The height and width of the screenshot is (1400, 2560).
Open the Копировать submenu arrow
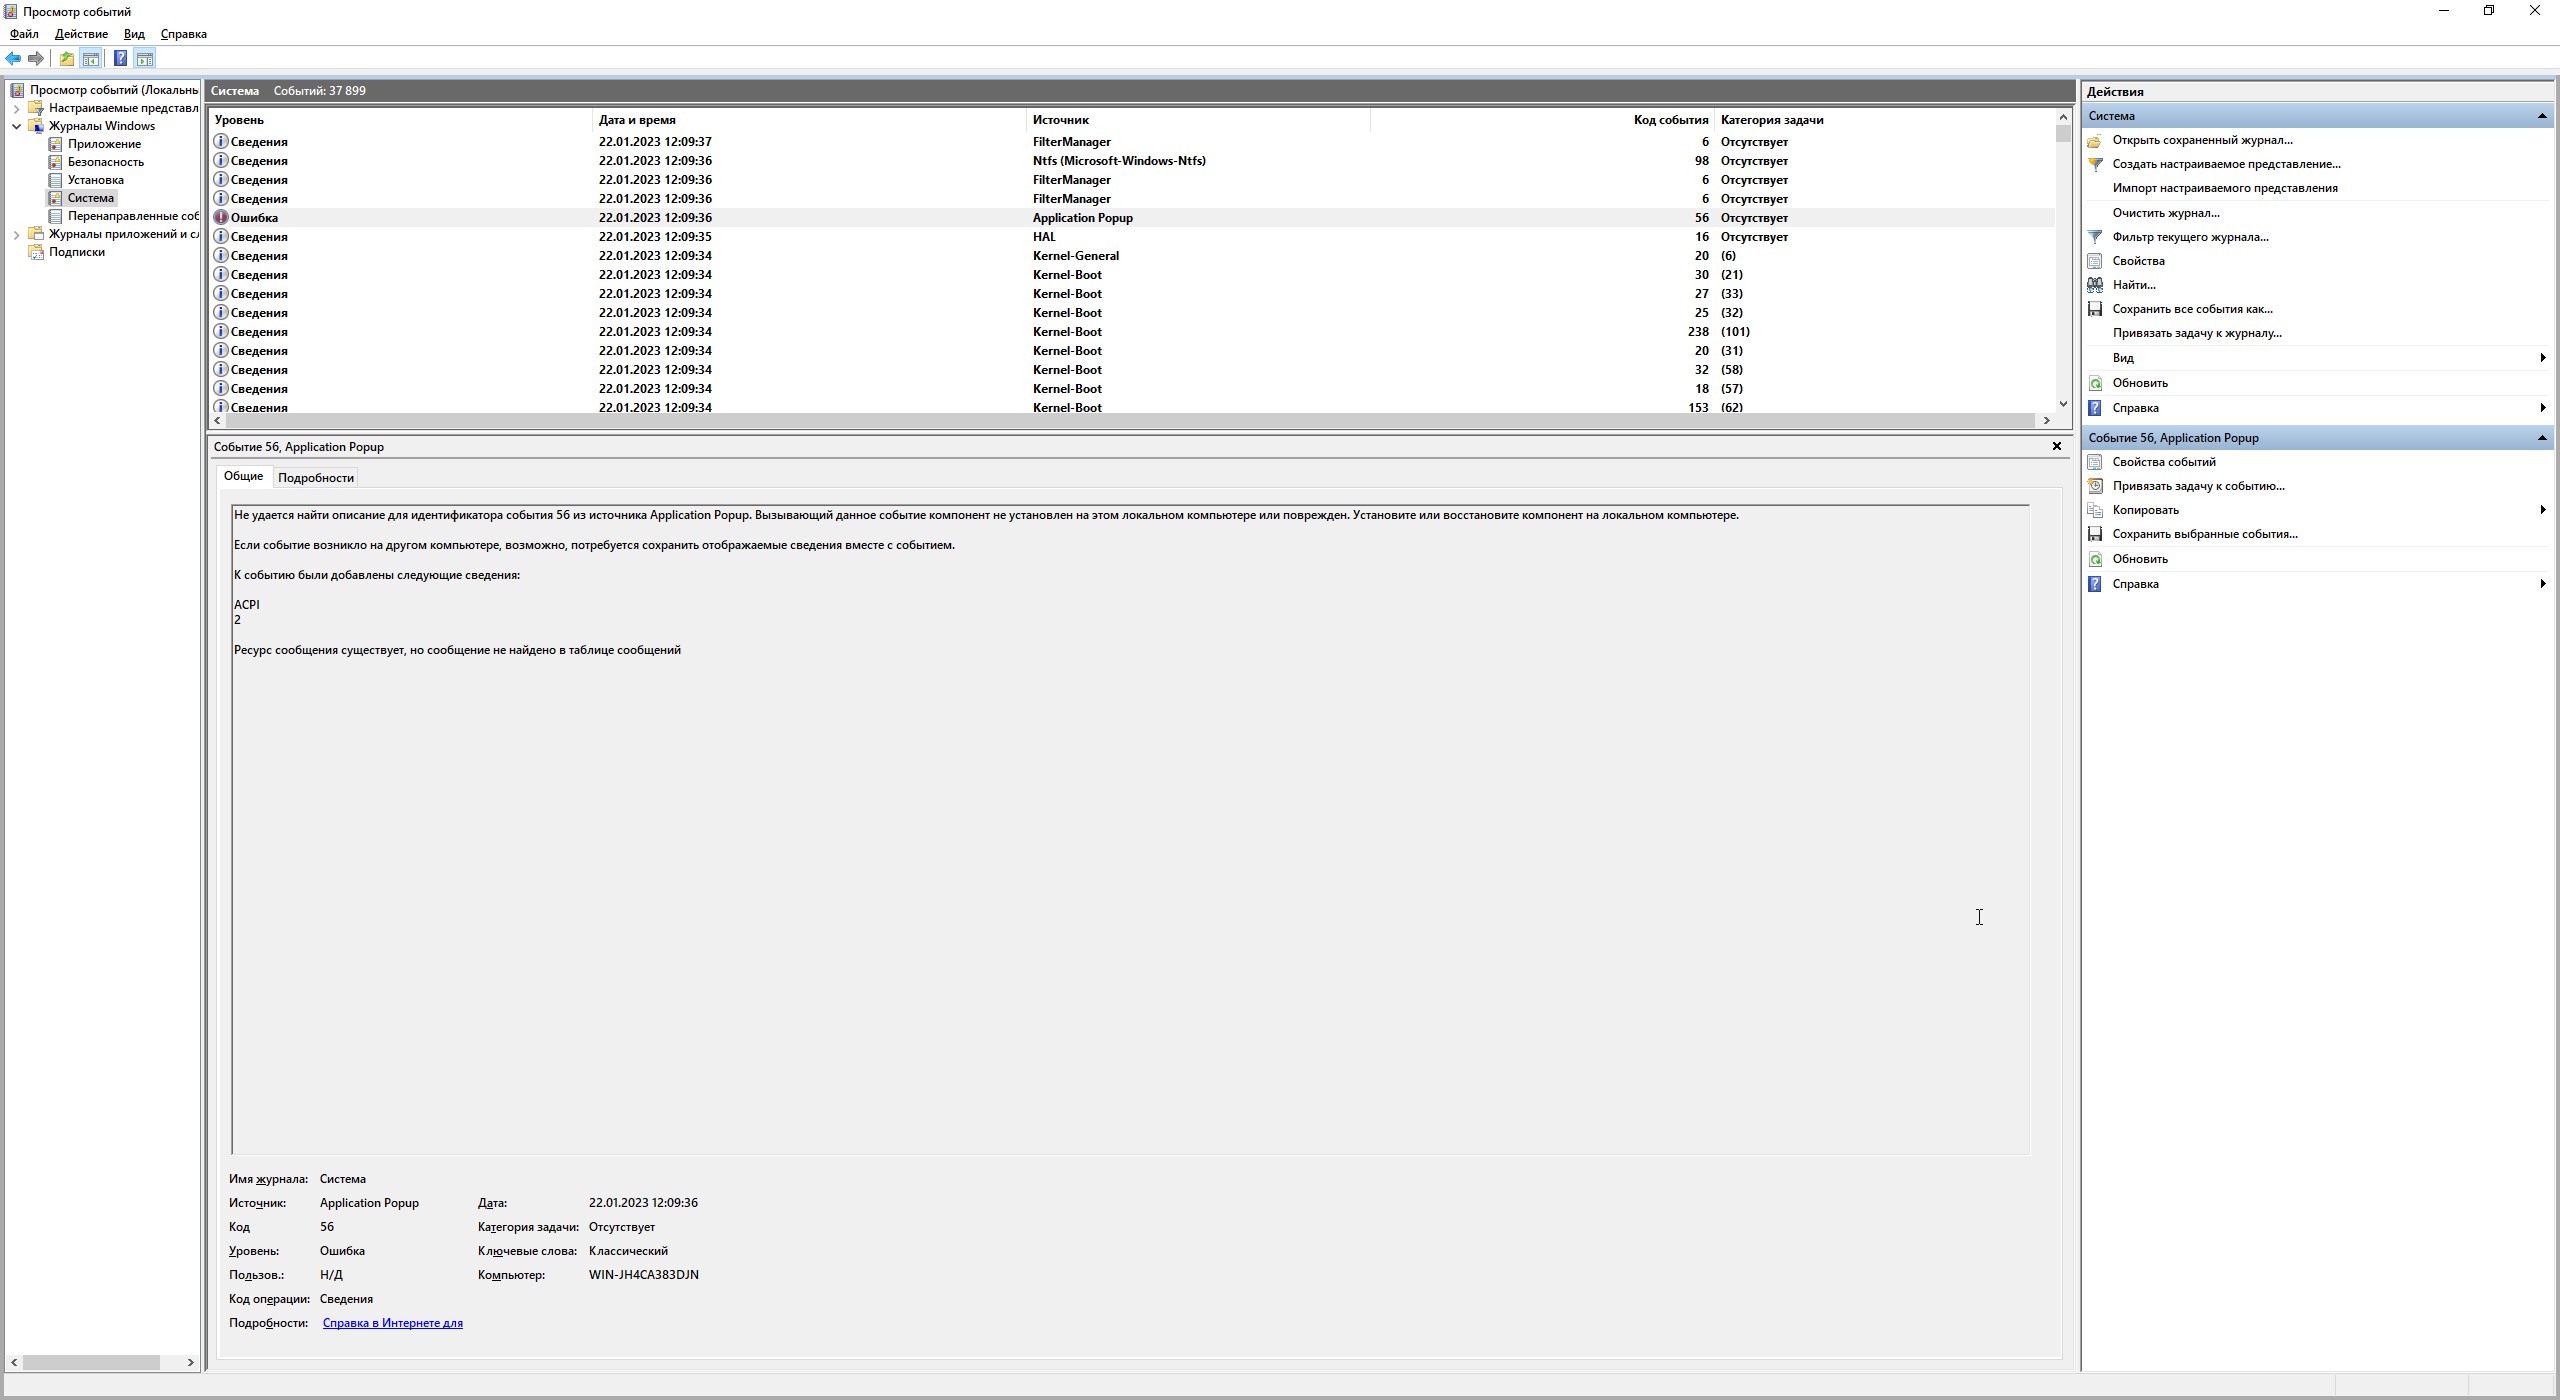pyautogui.click(x=2542, y=510)
